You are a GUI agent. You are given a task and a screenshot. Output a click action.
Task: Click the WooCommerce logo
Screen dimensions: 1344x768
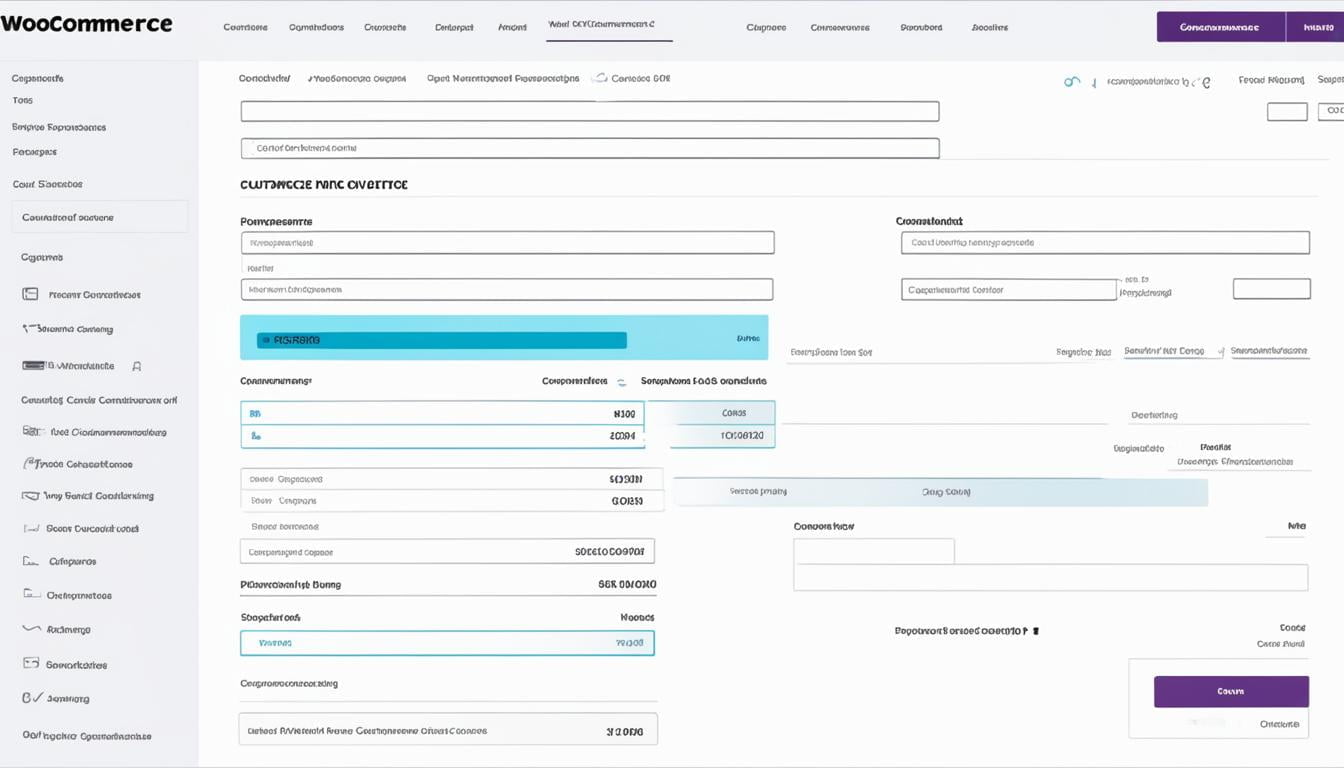tap(86, 24)
